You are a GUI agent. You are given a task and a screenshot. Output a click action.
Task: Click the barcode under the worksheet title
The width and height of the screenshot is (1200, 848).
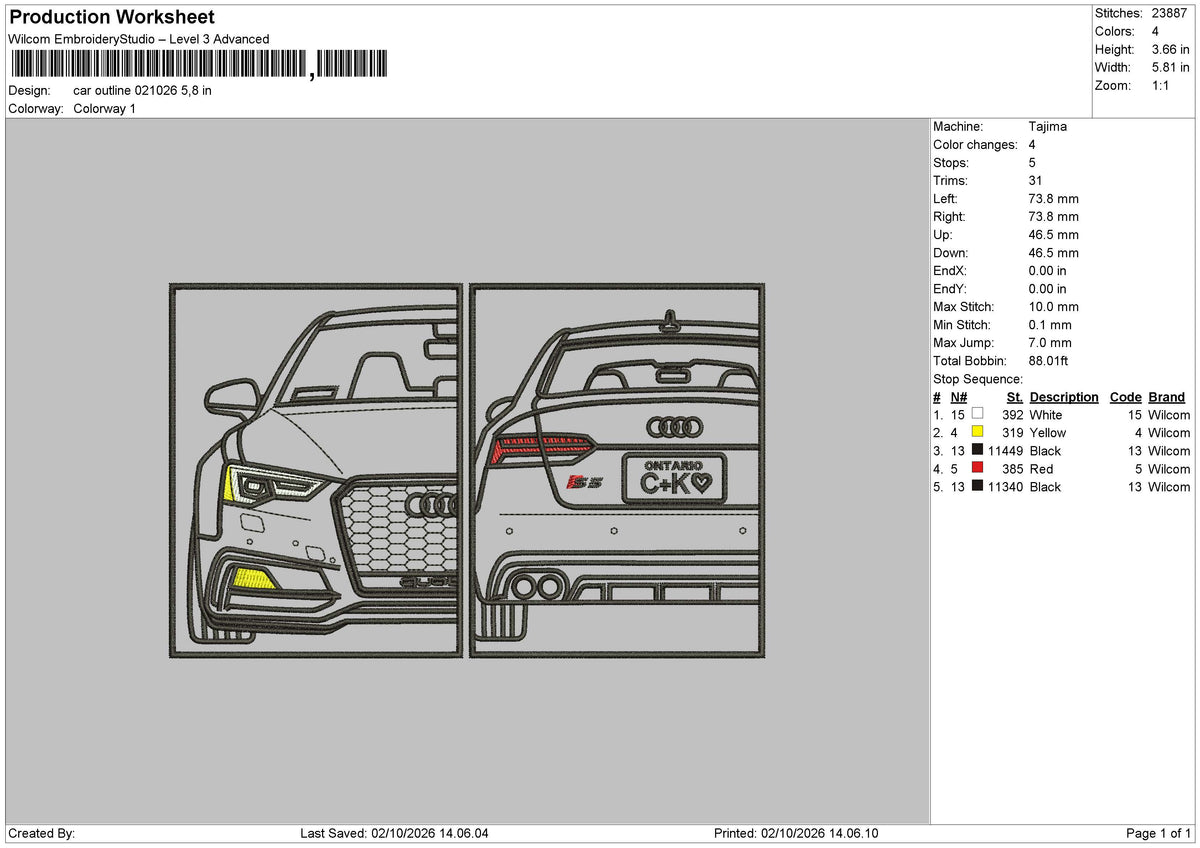pyautogui.click(x=198, y=65)
